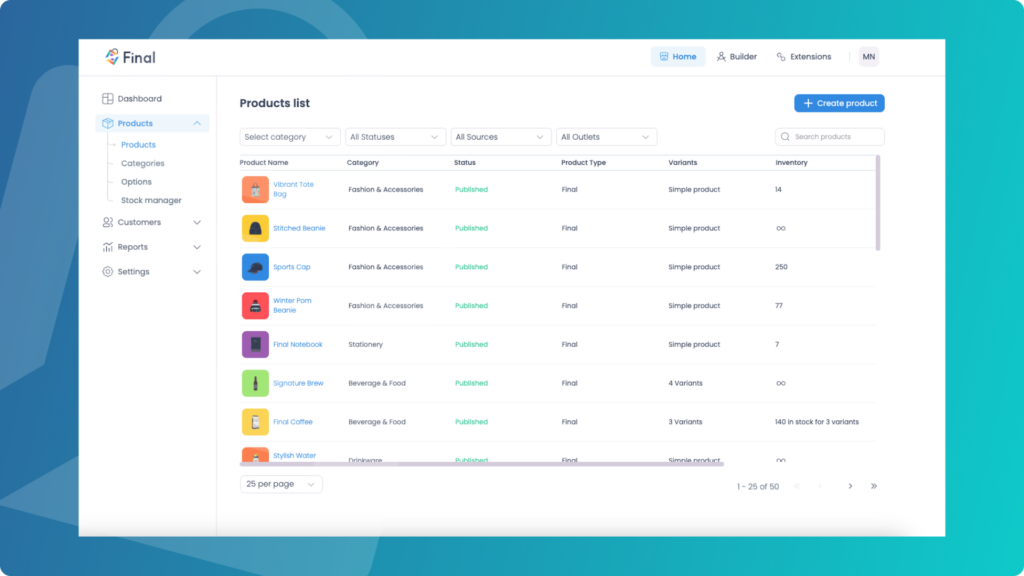Switch to the Home tab
The height and width of the screenshot is (576, 1024).
coord(678,57)
